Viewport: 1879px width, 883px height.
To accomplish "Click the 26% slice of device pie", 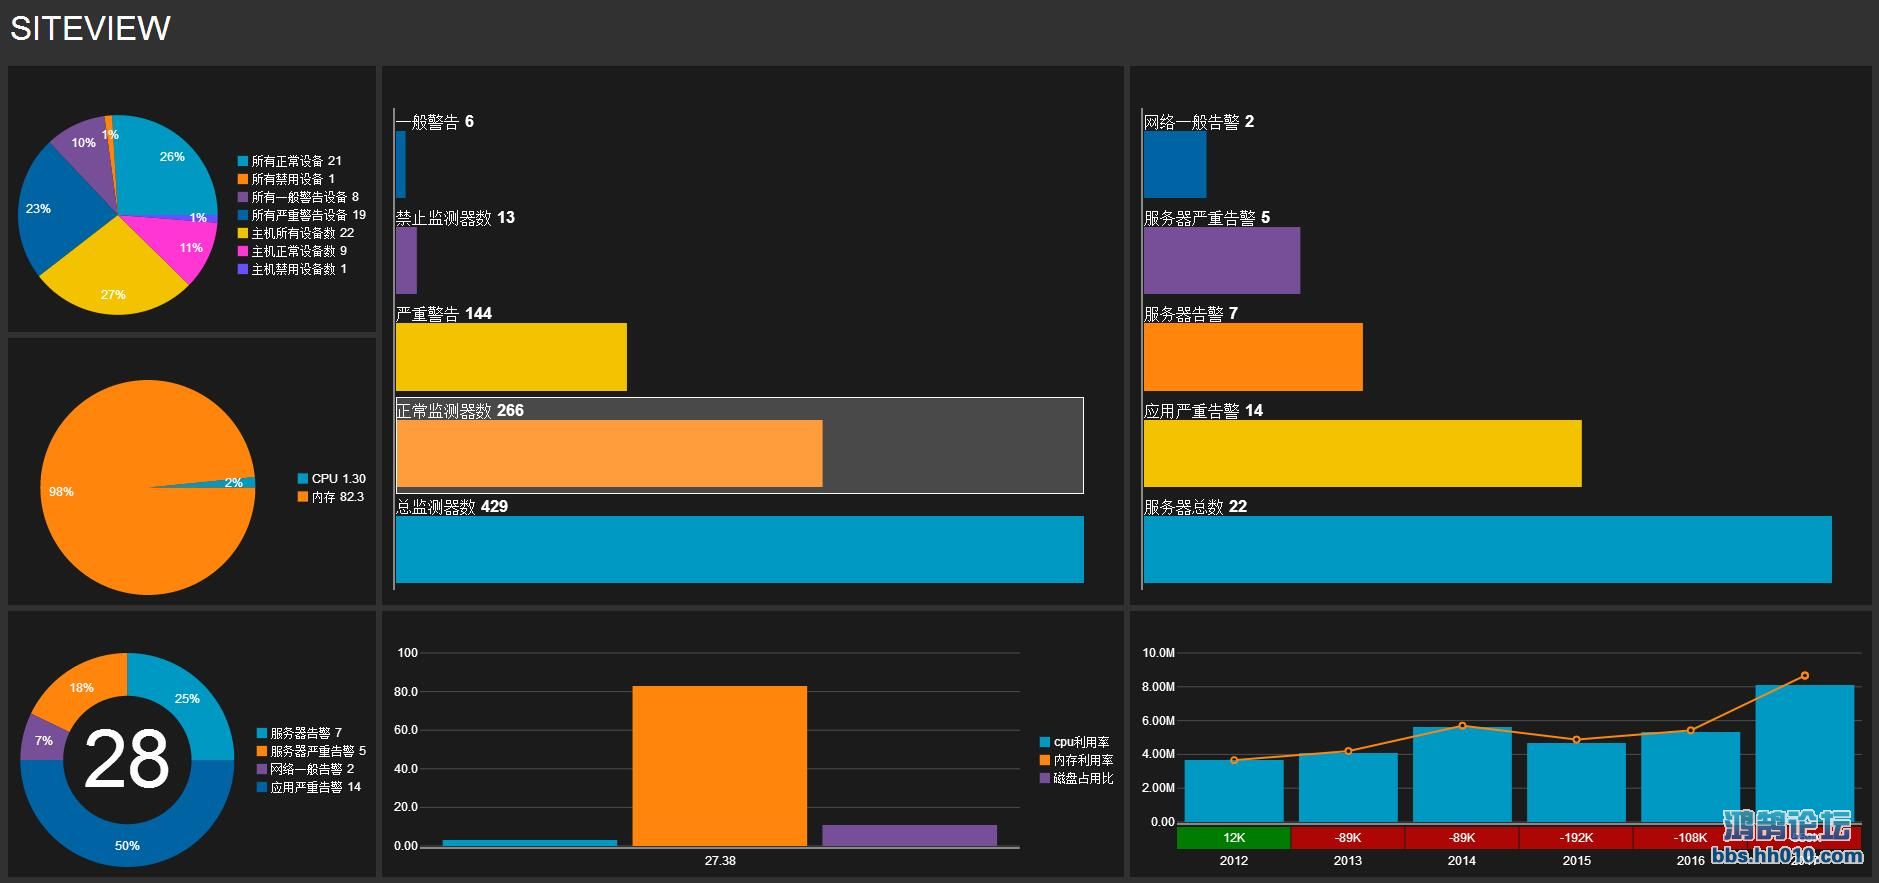I will point(165,165).
